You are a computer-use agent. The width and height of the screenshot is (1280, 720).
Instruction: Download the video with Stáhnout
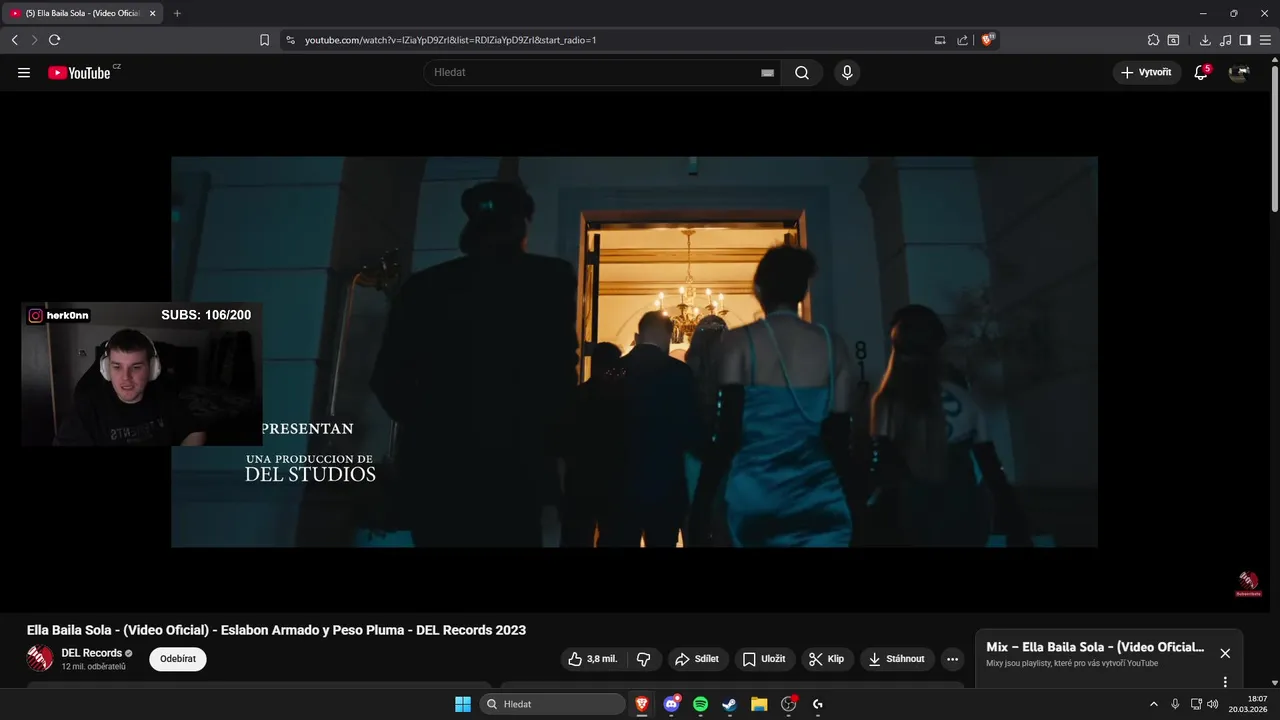(897, 659)
